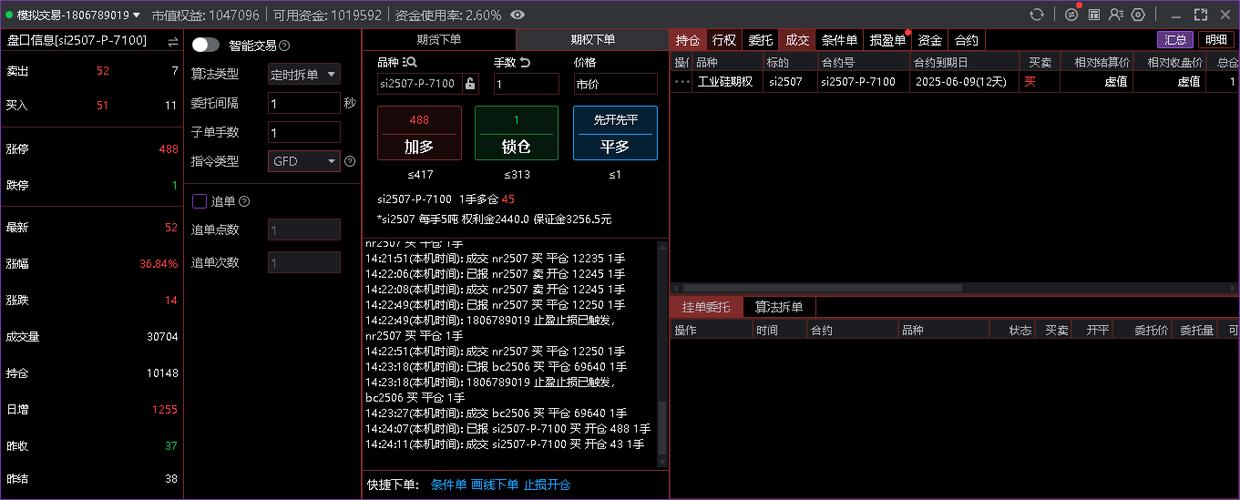The height and width of the screenshot is (500, 1240).
Task: Switch to 期货下单 tab
Action: pyautogui.click(x=439, y=39)
